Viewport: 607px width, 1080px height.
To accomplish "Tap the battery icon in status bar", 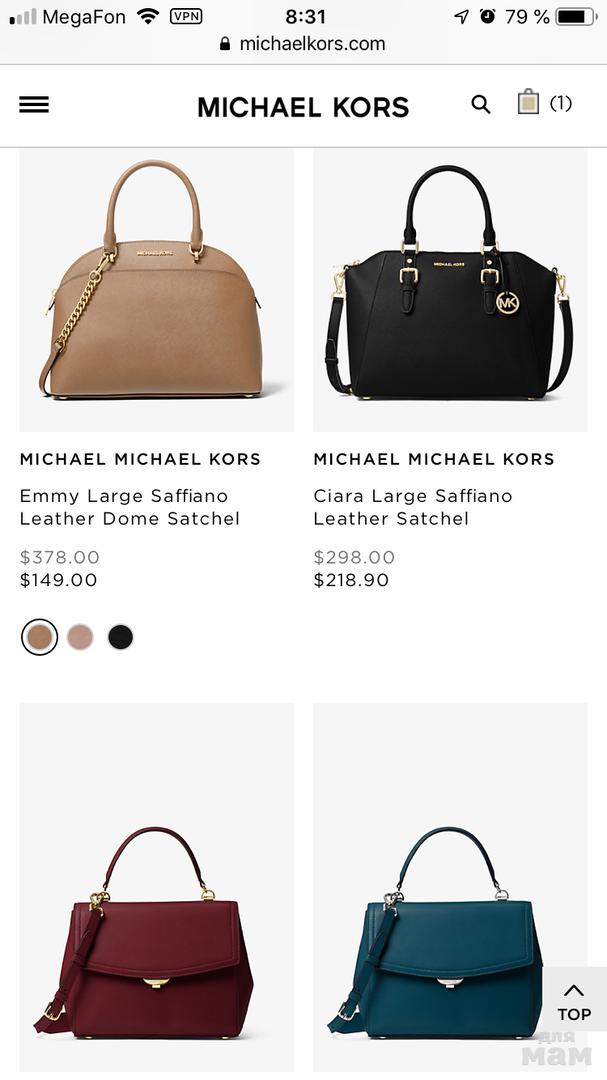I will pos(576,17).
